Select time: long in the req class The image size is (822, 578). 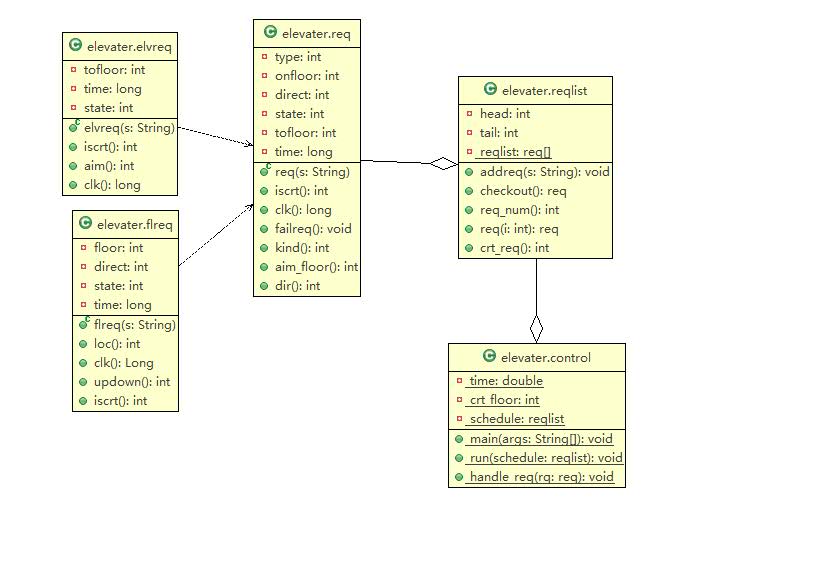point(304,152)
